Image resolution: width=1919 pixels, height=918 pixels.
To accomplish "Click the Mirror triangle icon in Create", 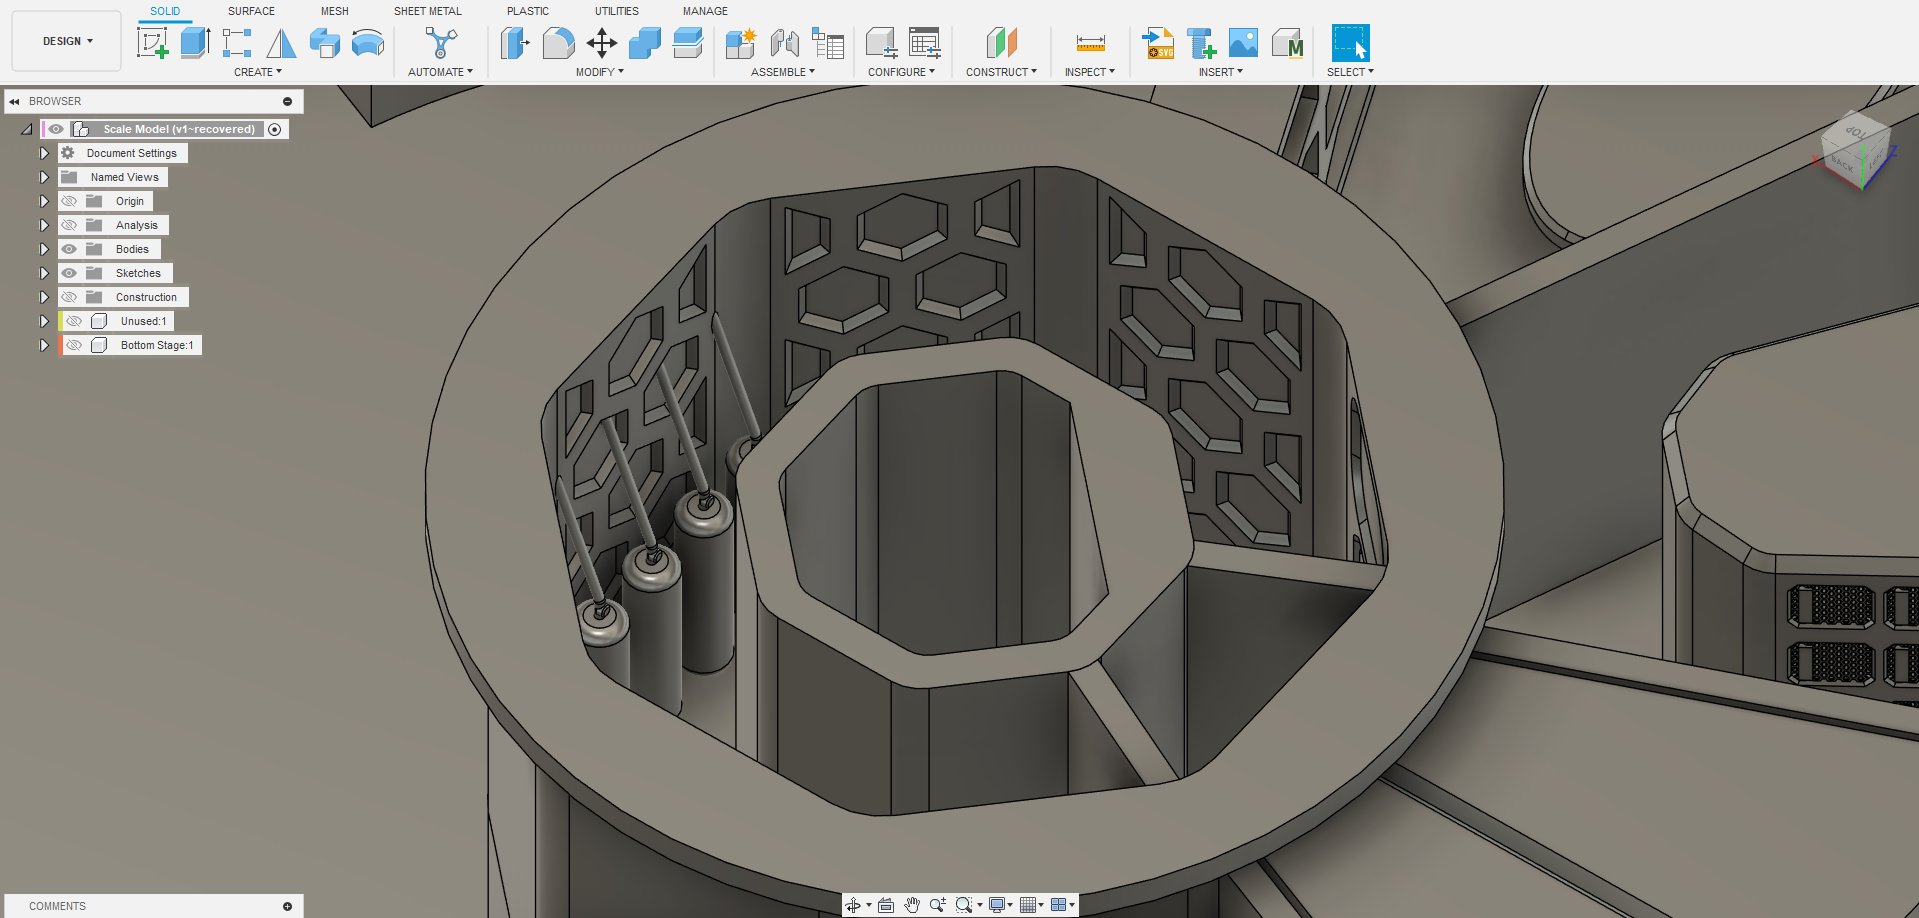I will (x=281, y=43).
